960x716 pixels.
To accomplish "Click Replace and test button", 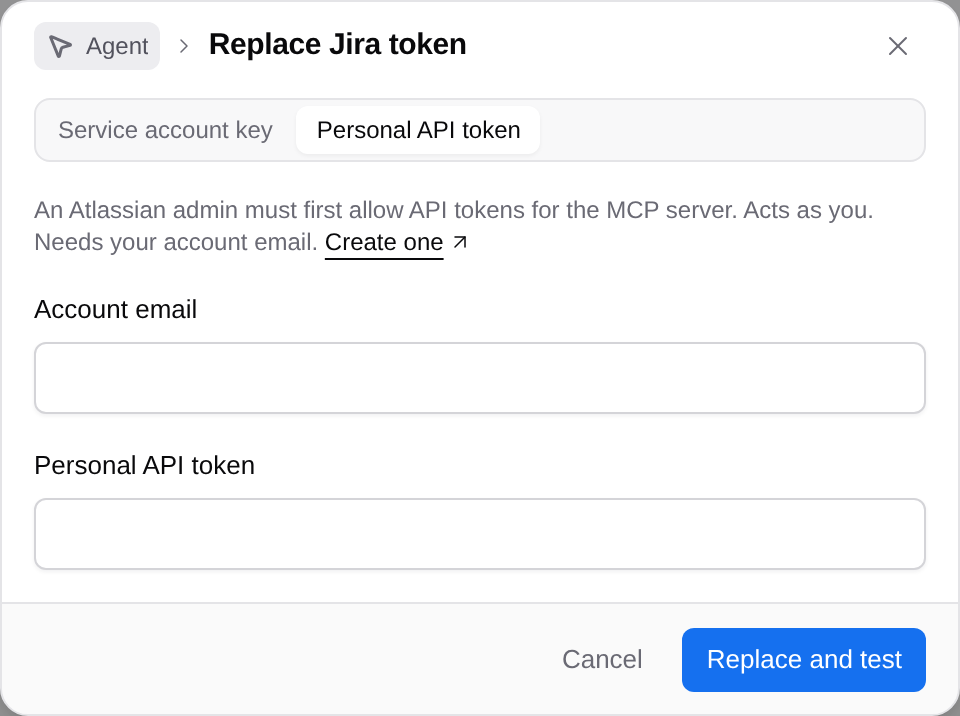I will [803, 660].
